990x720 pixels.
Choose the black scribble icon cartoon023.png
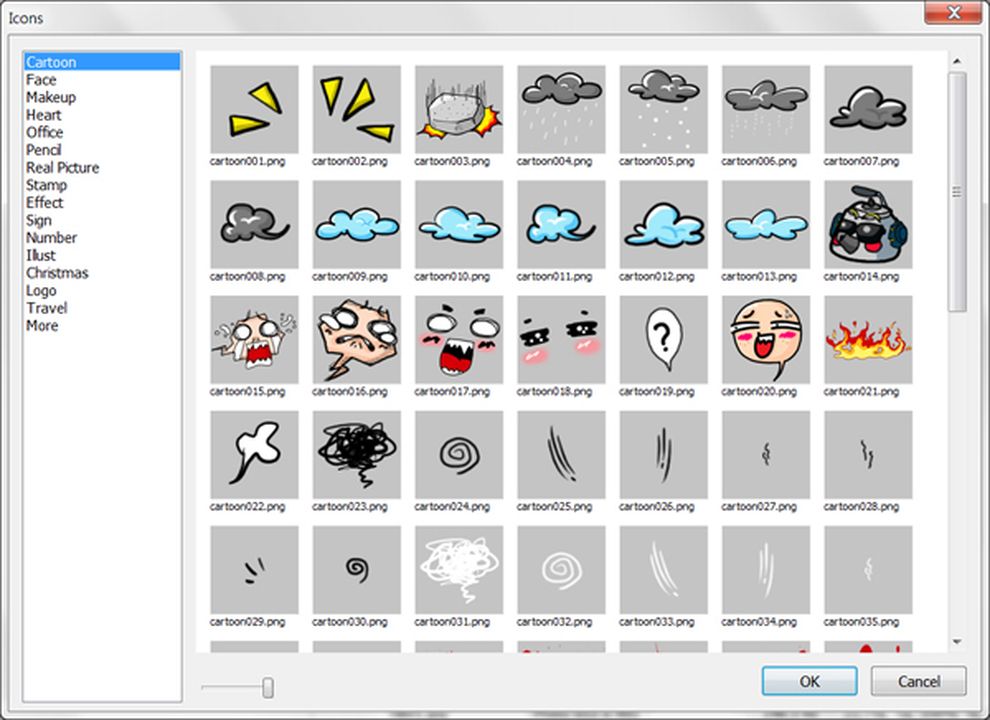tap(356, 453)
